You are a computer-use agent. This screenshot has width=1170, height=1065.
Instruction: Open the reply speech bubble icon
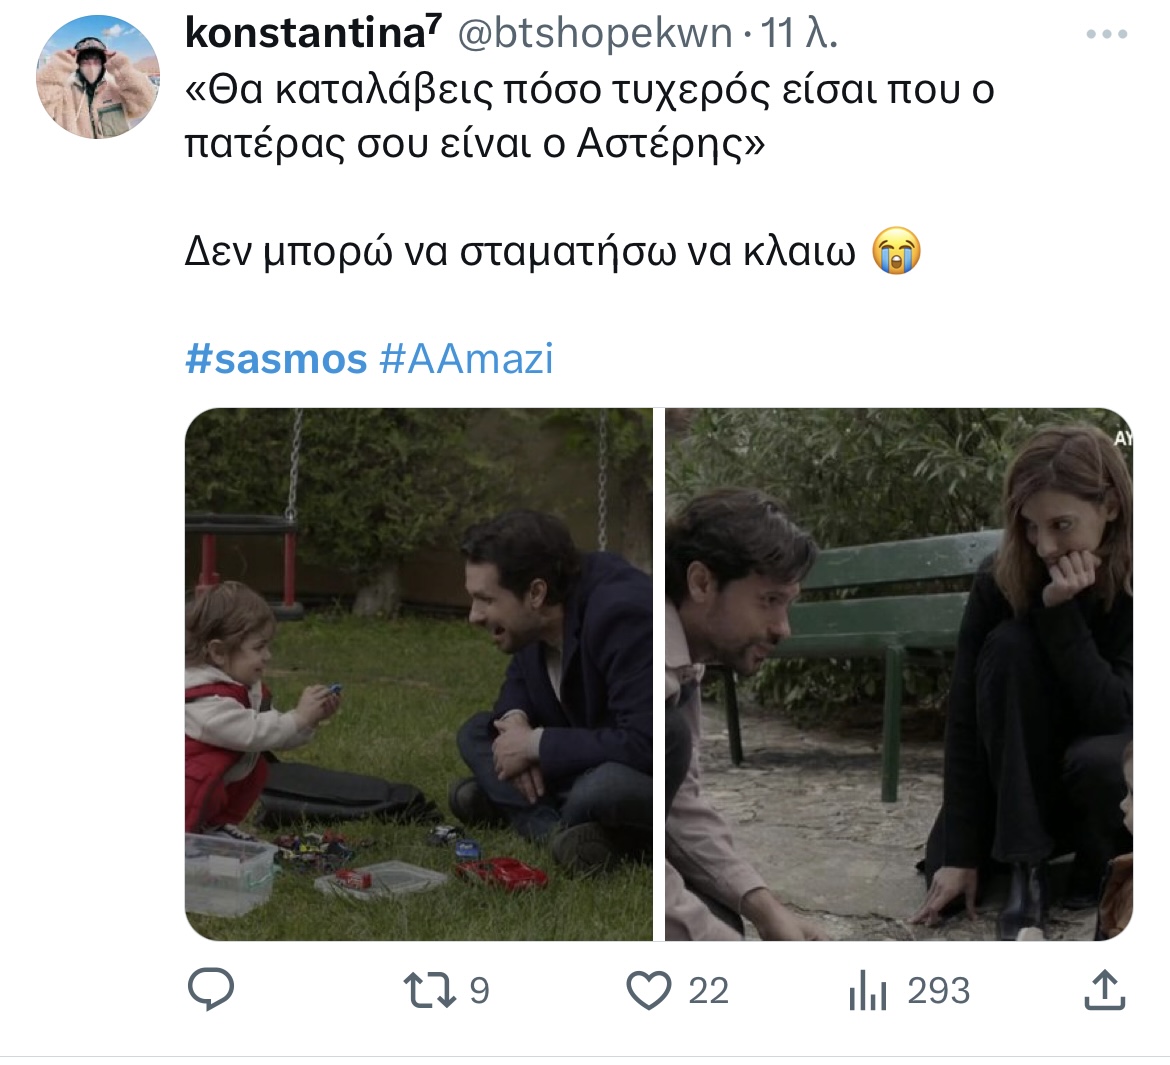tap(210, 990)
